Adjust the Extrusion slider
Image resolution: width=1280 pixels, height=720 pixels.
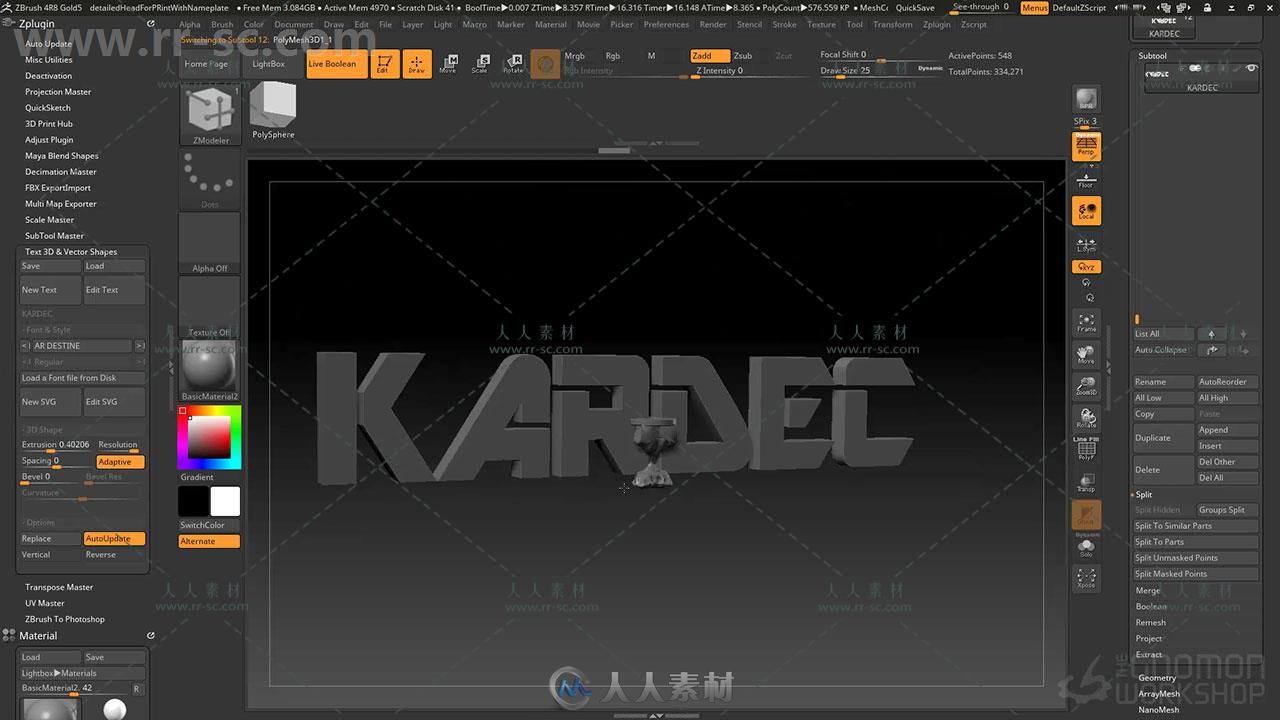coord(56,446)
